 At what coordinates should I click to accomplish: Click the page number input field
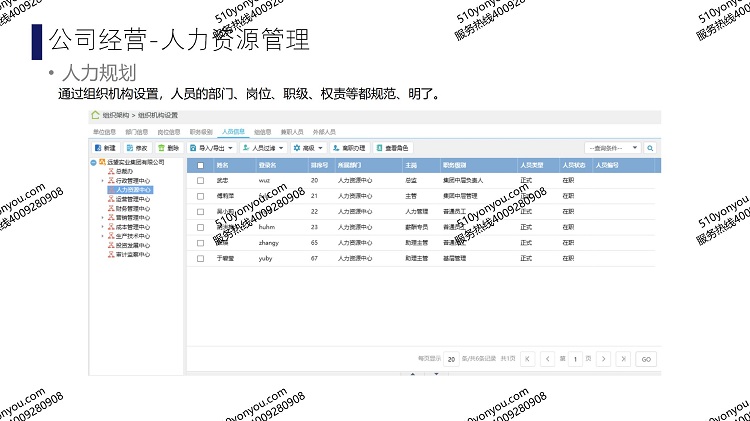(575, 358)
